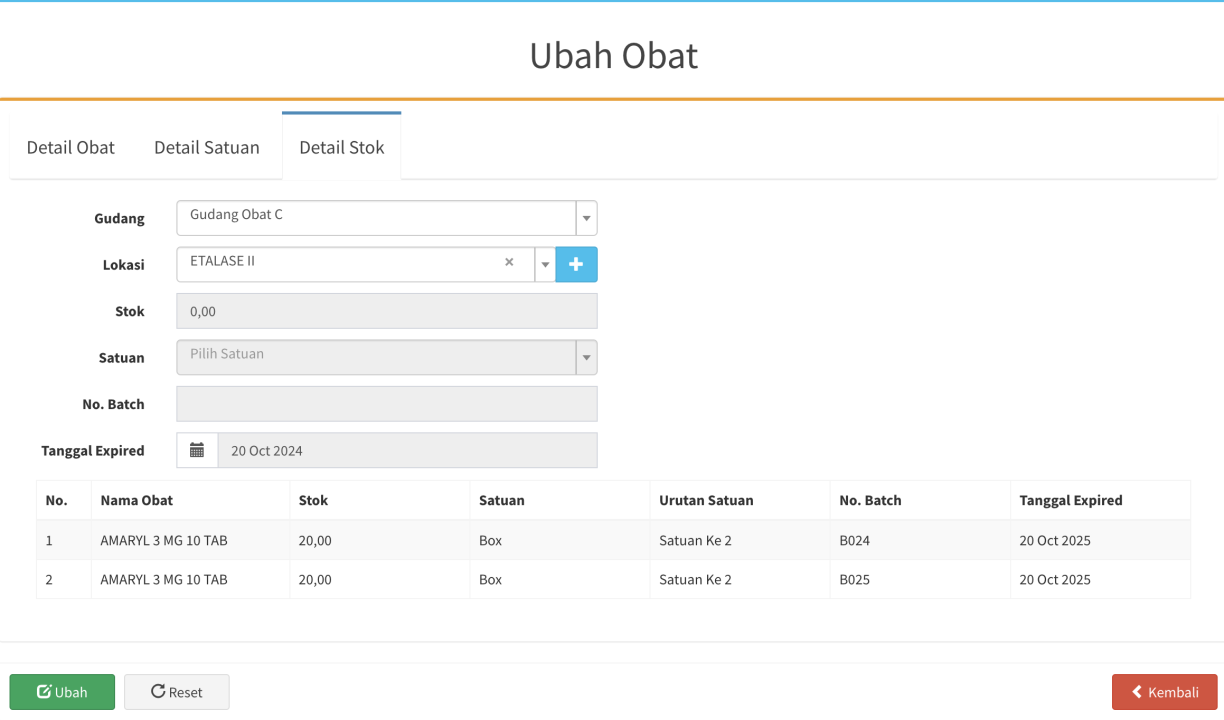Expand the Gudang dropdown arrow
Screen dimensions: 1224x720
(587, 218)
